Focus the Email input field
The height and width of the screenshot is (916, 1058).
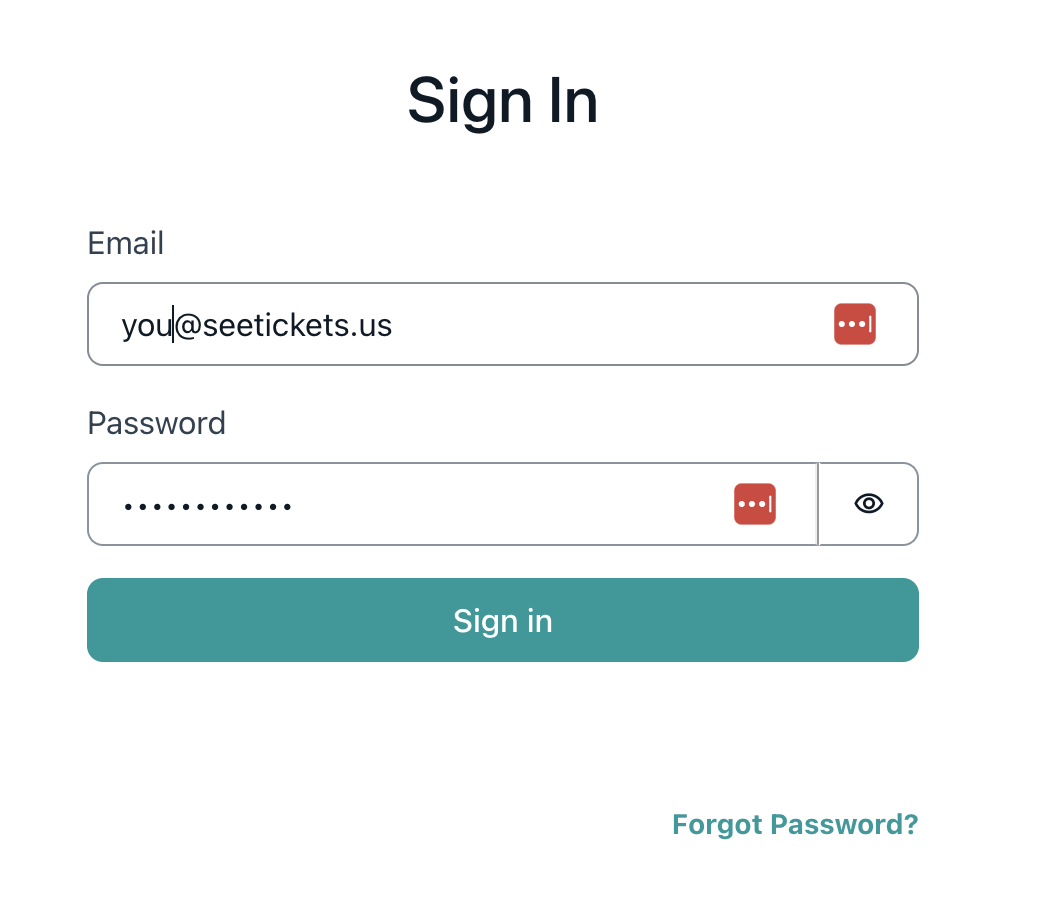click(503, 324)
